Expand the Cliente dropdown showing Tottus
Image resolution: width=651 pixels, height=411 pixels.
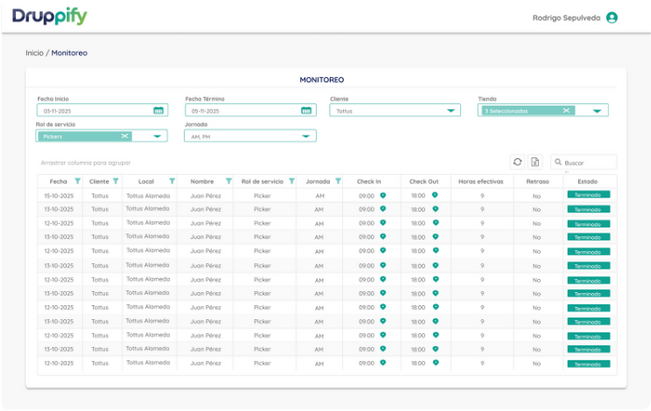click(x=395, y=110)
